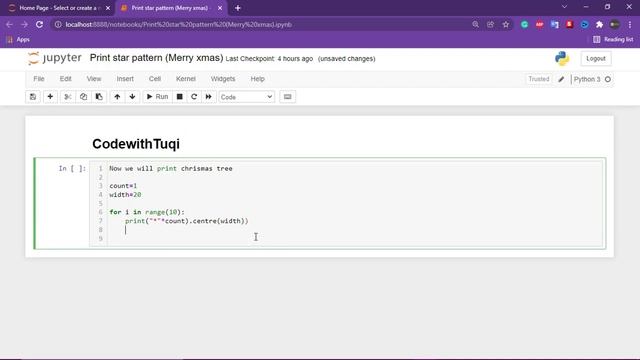Image resolution: width=640 pixels, height=360 pixels.
Task: Click the Jupyter logo
Action: click(x=55, y=58)
